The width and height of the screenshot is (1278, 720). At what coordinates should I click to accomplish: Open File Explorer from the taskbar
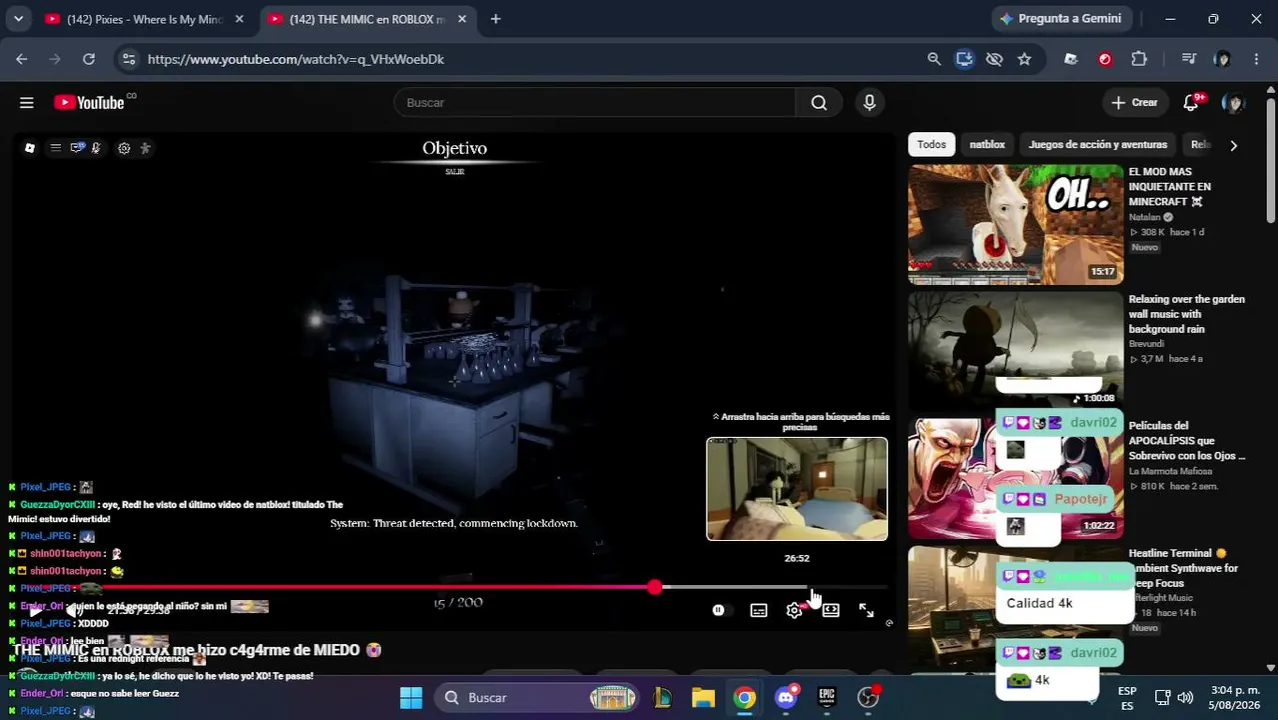click(703, 697)
